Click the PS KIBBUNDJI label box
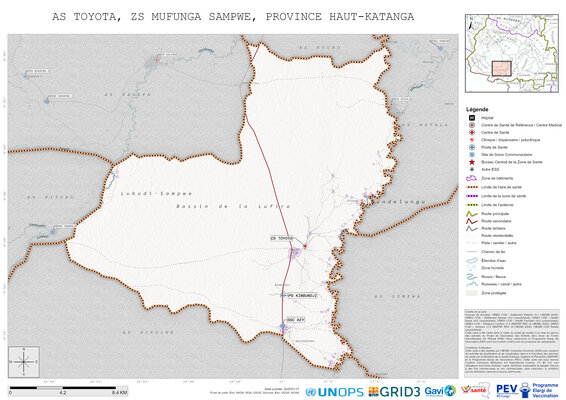566x400 pixels. click(x=302, y=296)
